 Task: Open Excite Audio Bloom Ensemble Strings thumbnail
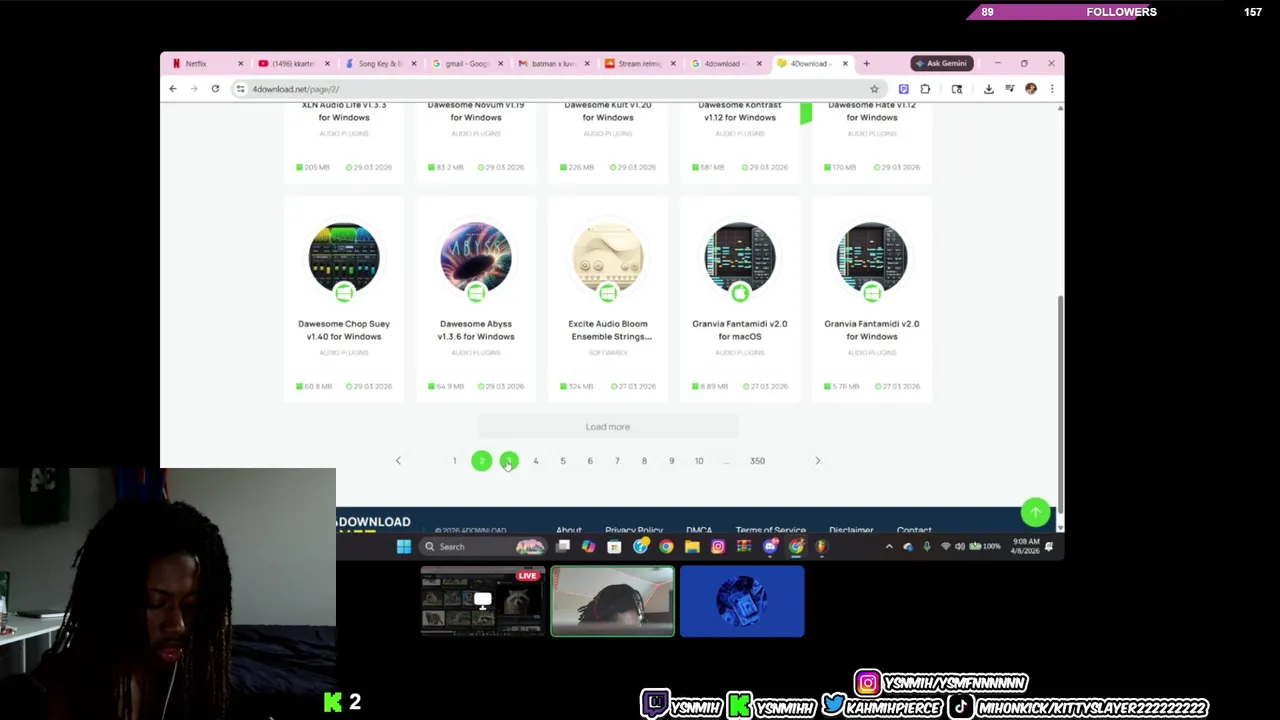pyautogui.click(x=608, y=258)
